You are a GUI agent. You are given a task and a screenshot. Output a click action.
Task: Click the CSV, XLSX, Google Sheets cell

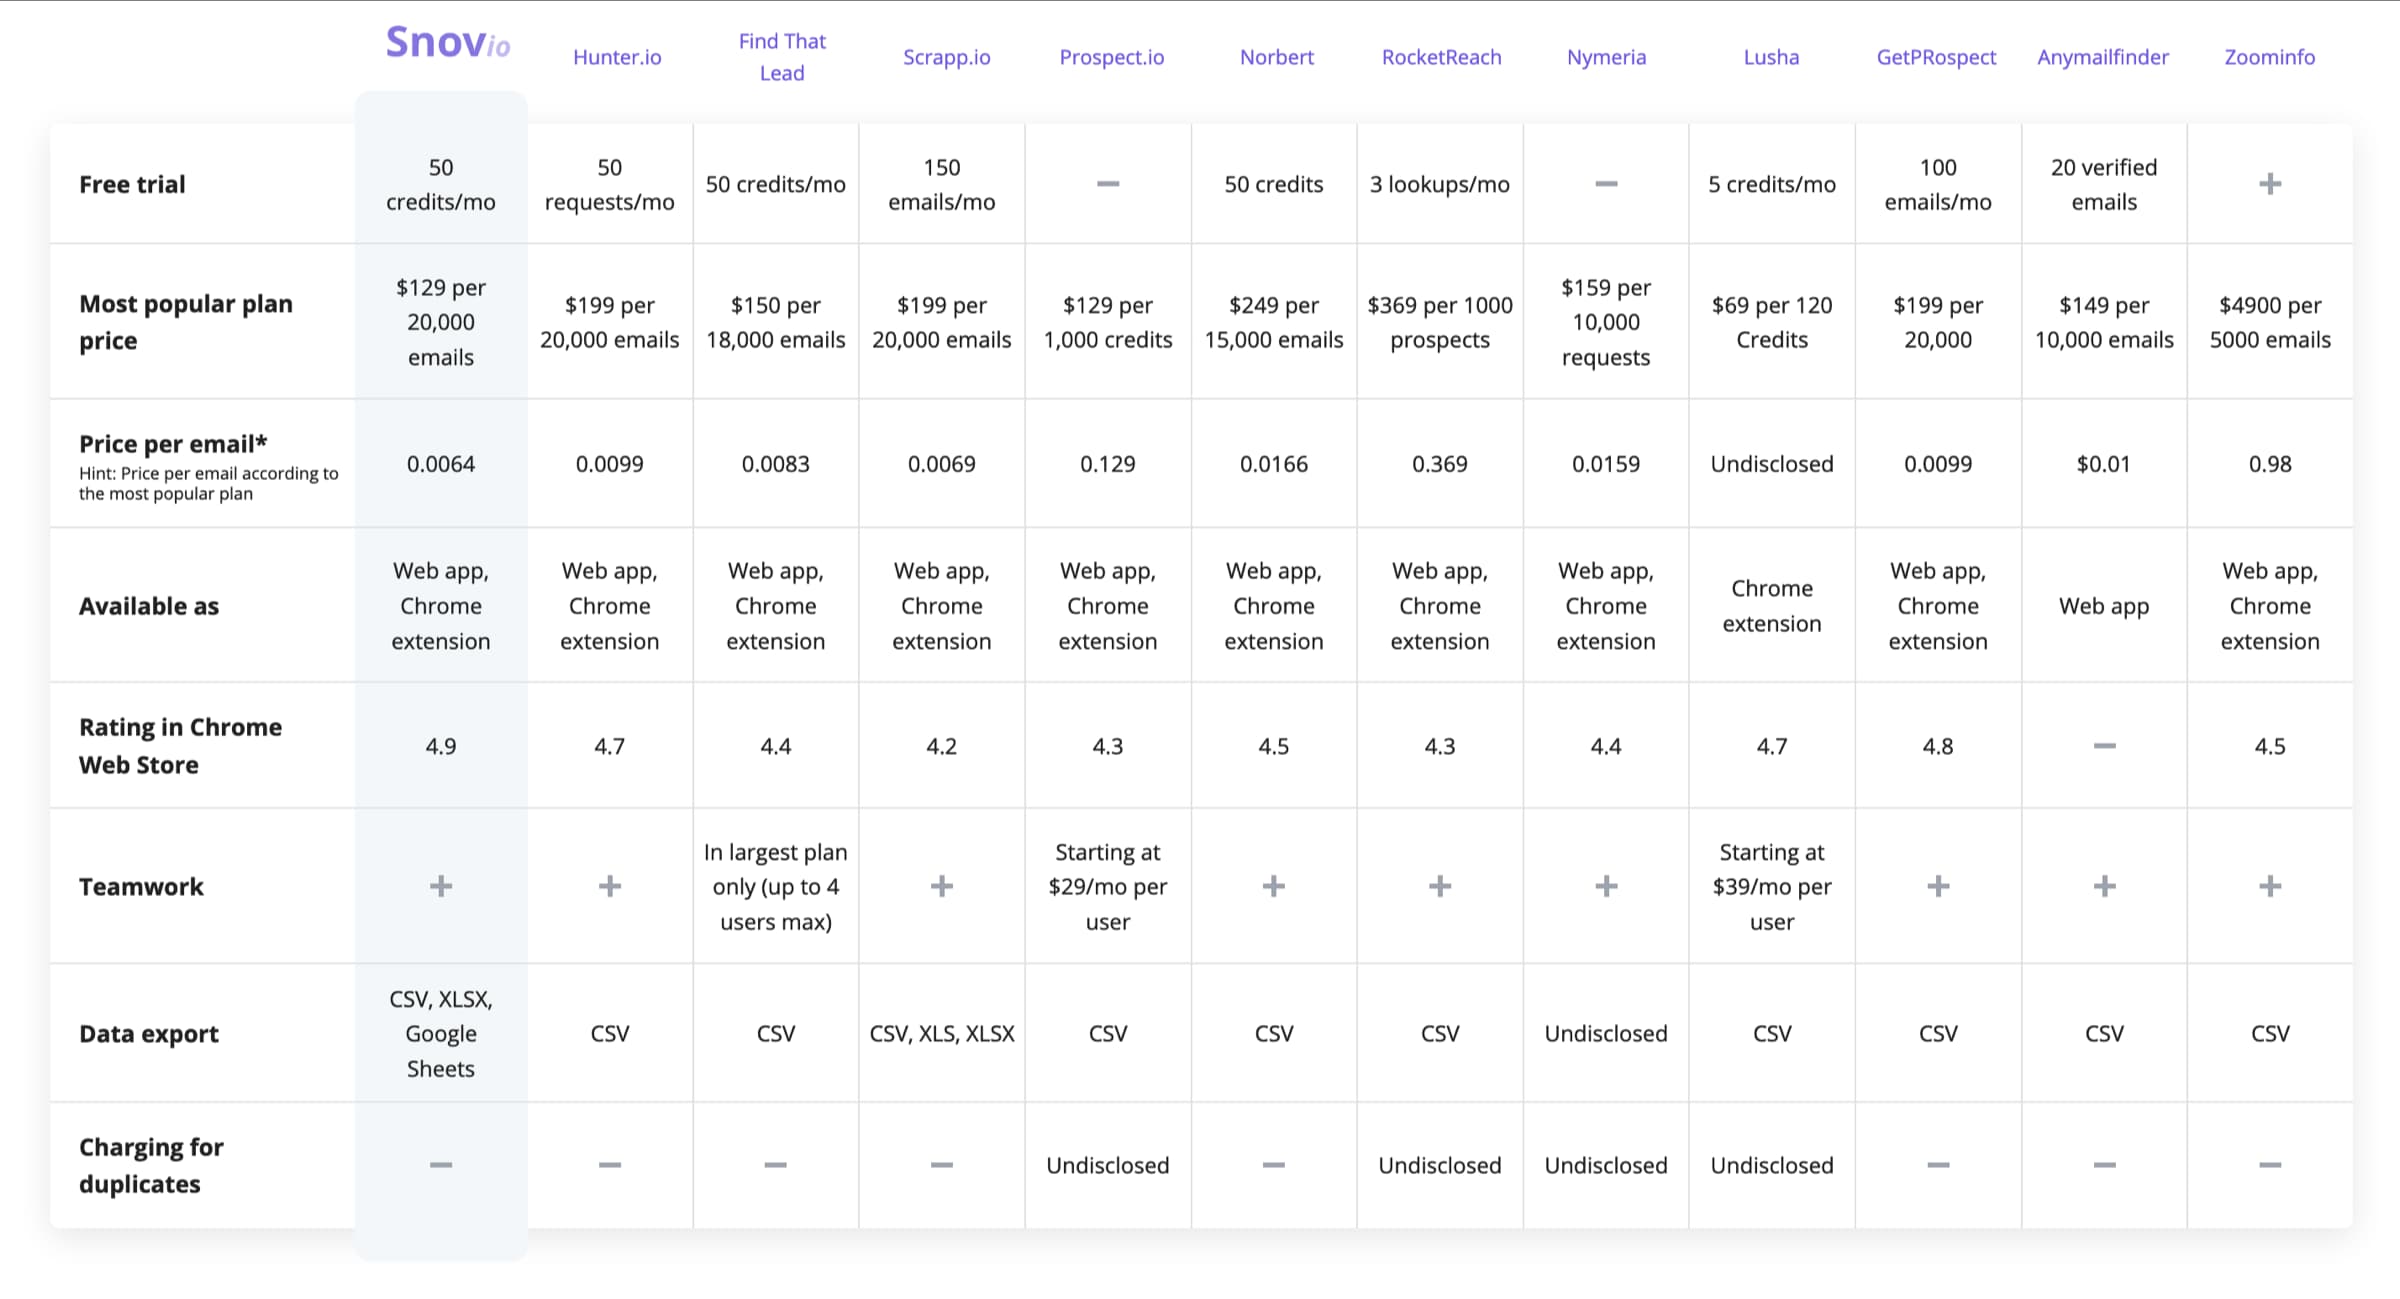441,1033
